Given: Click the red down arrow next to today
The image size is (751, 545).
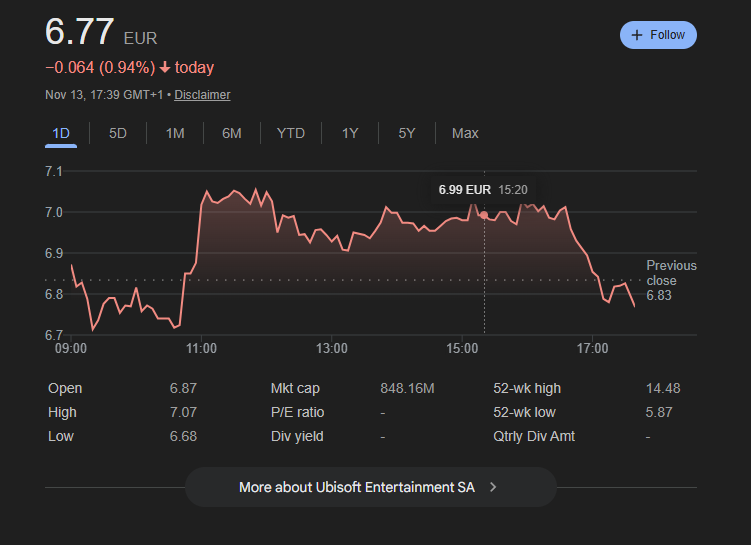Looking at the screenshot, I should pyautogui.click(x=165, y=68).
